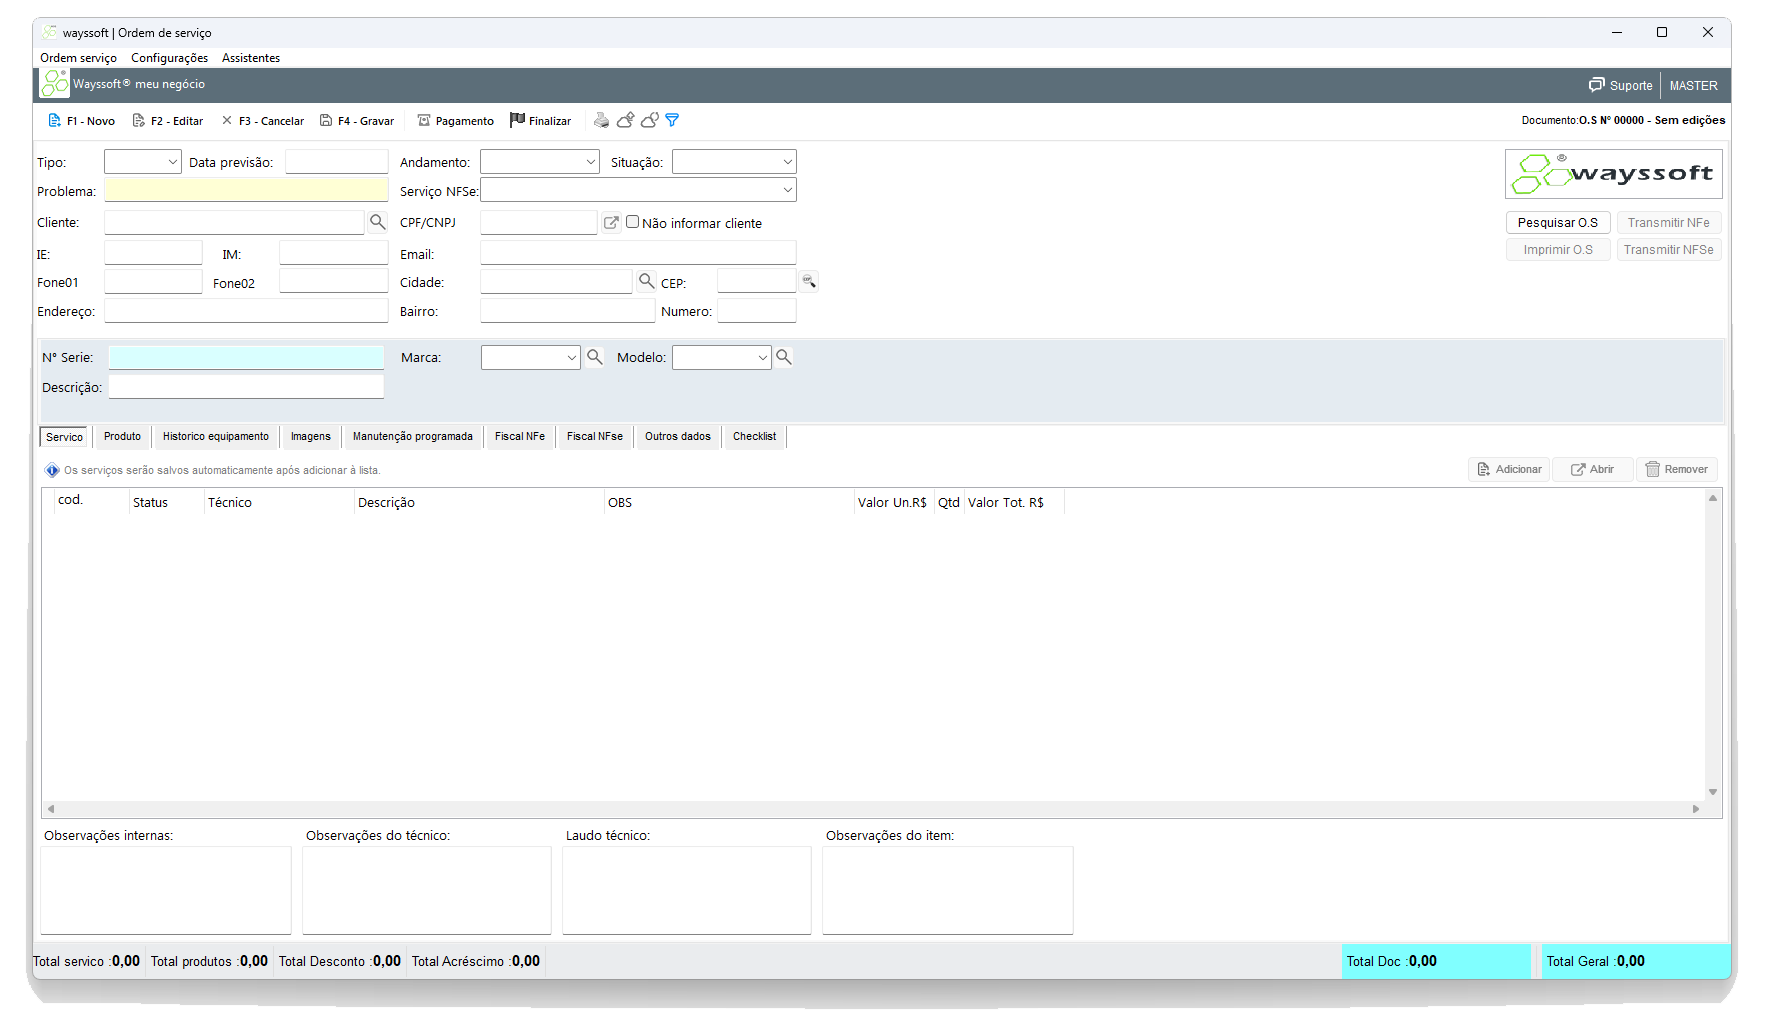Switch to the Fiscal NFse tab
Image resolution: width=1774 pixels, height=1019 pixels.
[595, 437]
